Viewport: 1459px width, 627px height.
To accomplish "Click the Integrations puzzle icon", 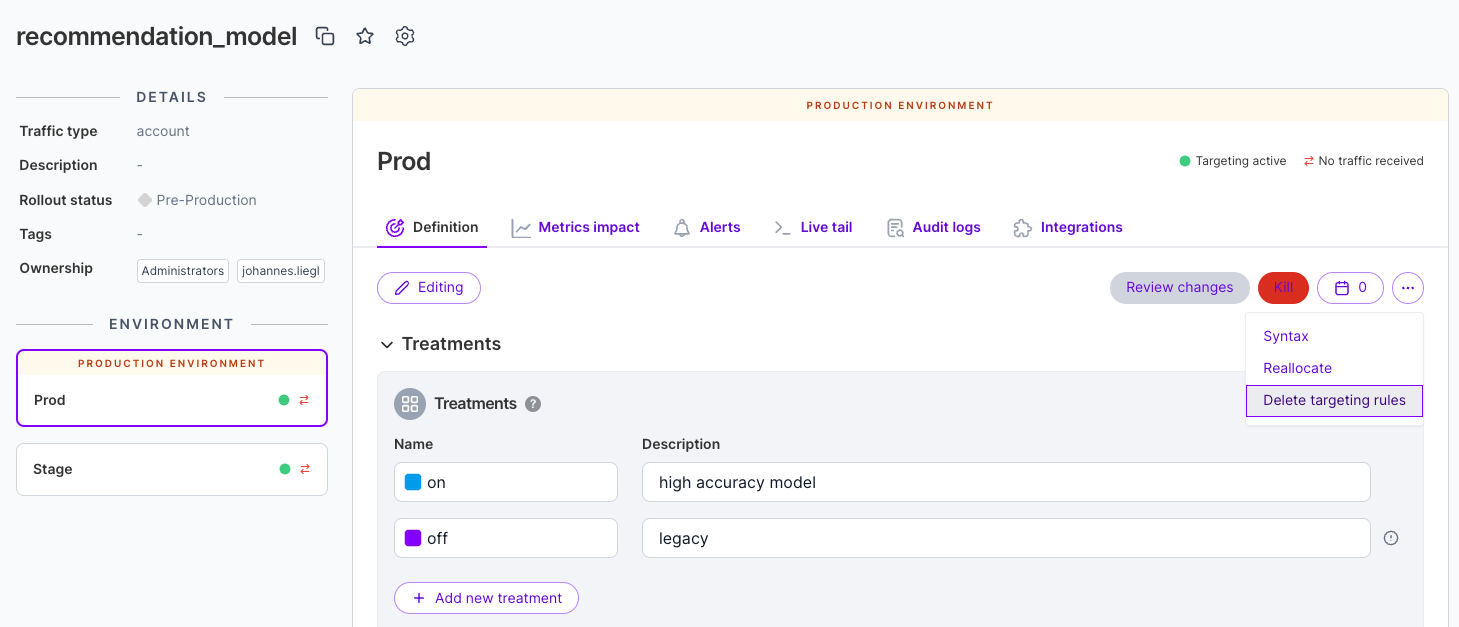I will [1022, 228].
